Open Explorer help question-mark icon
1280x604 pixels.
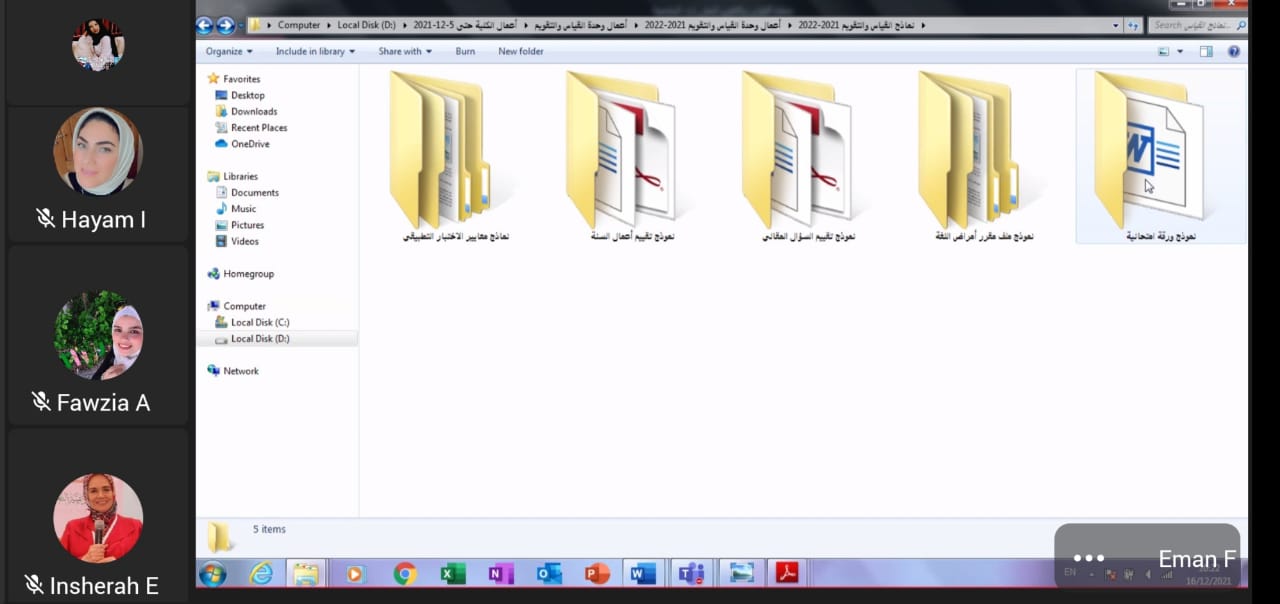click(x=1234, y=51)
